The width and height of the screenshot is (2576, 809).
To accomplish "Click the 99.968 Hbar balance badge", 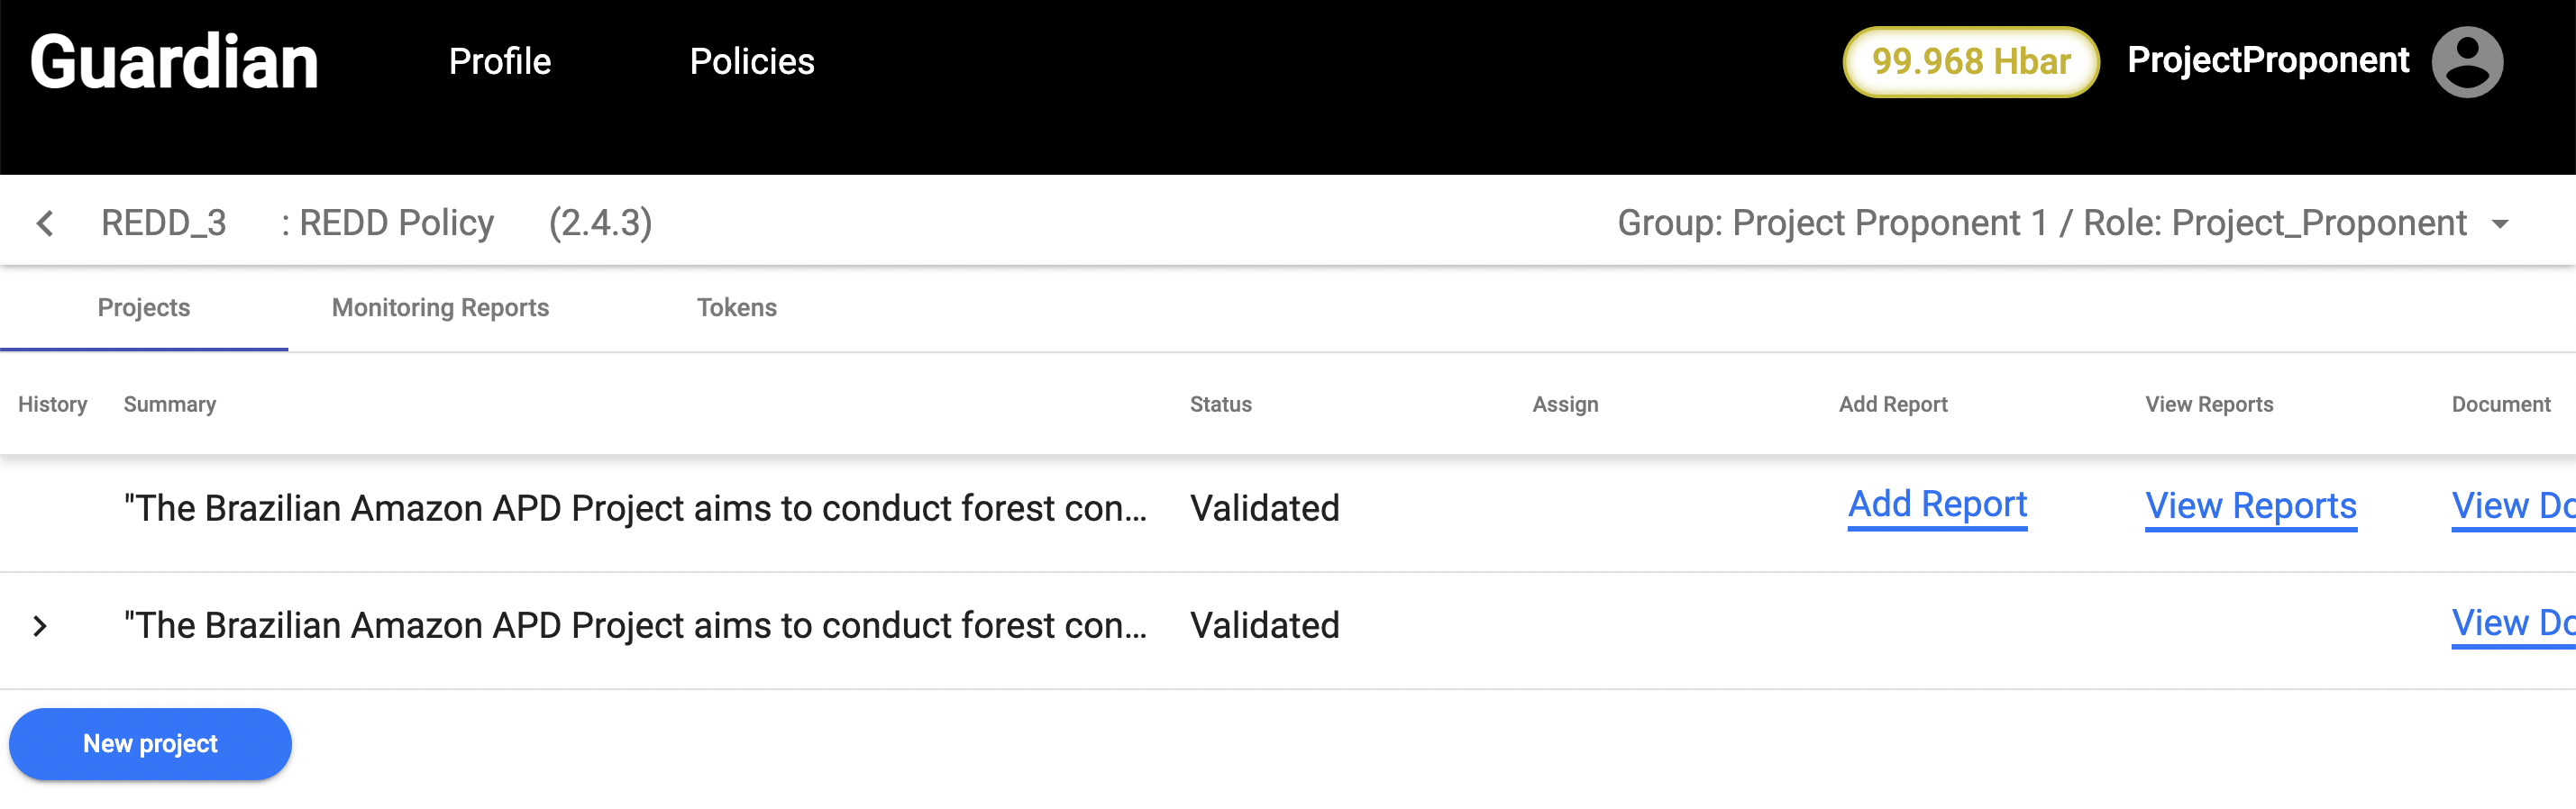I will [1969, 62].
